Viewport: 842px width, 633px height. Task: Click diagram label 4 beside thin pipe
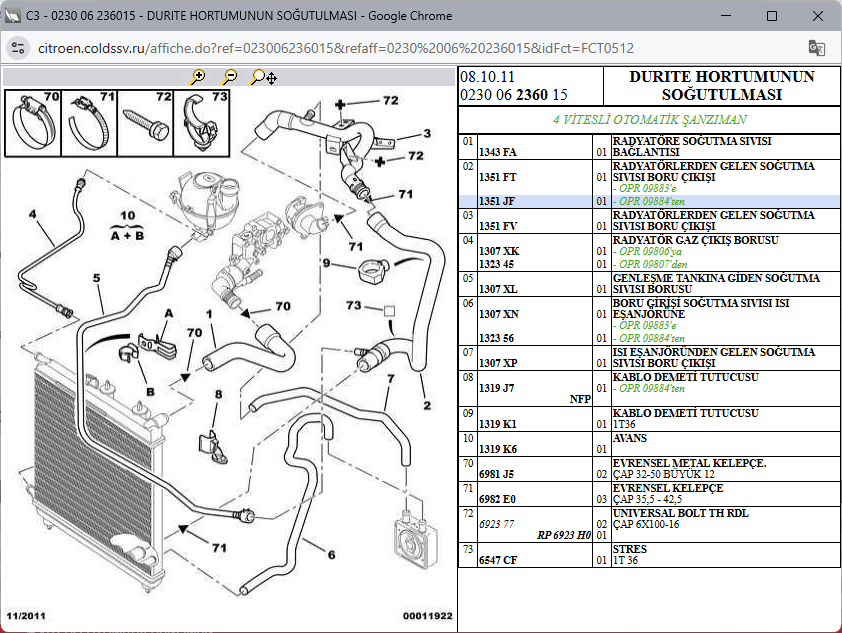click(x=32, y=214)
